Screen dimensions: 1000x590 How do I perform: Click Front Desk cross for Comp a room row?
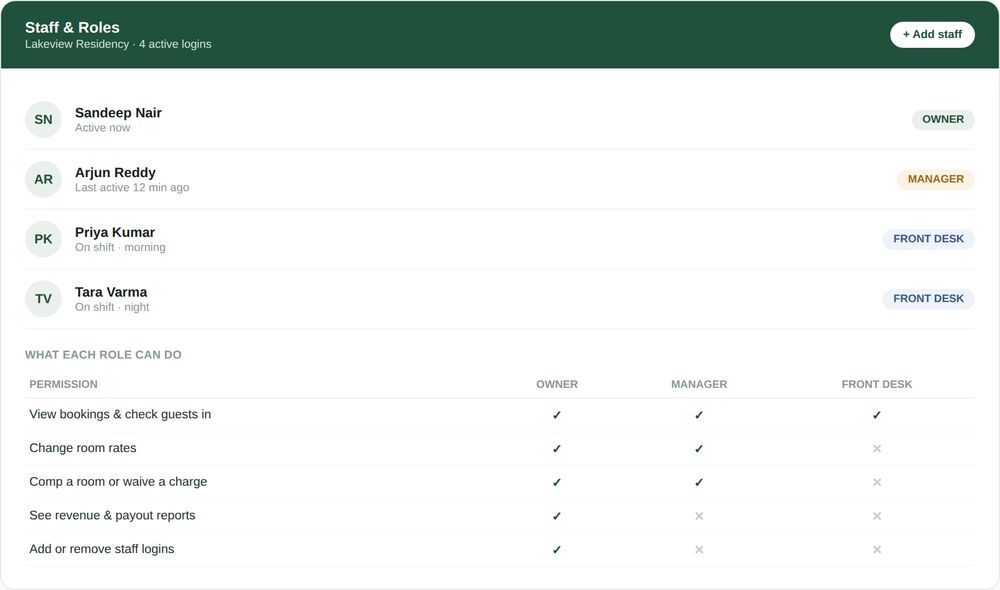[877, 483]
